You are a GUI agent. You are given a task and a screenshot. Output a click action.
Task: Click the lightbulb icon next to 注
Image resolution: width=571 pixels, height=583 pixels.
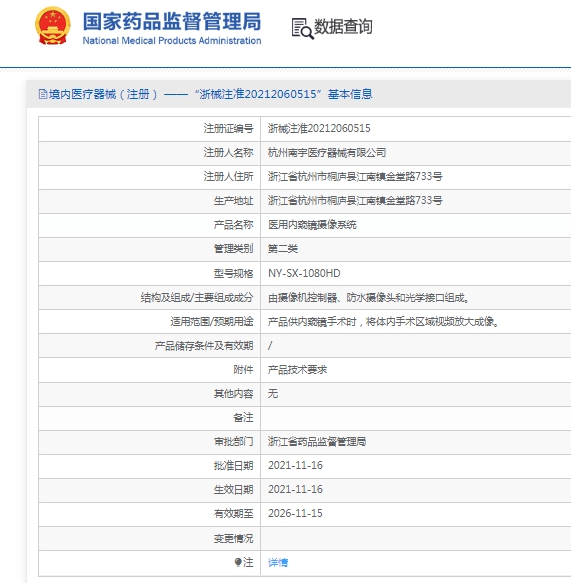tap(238, 562)
